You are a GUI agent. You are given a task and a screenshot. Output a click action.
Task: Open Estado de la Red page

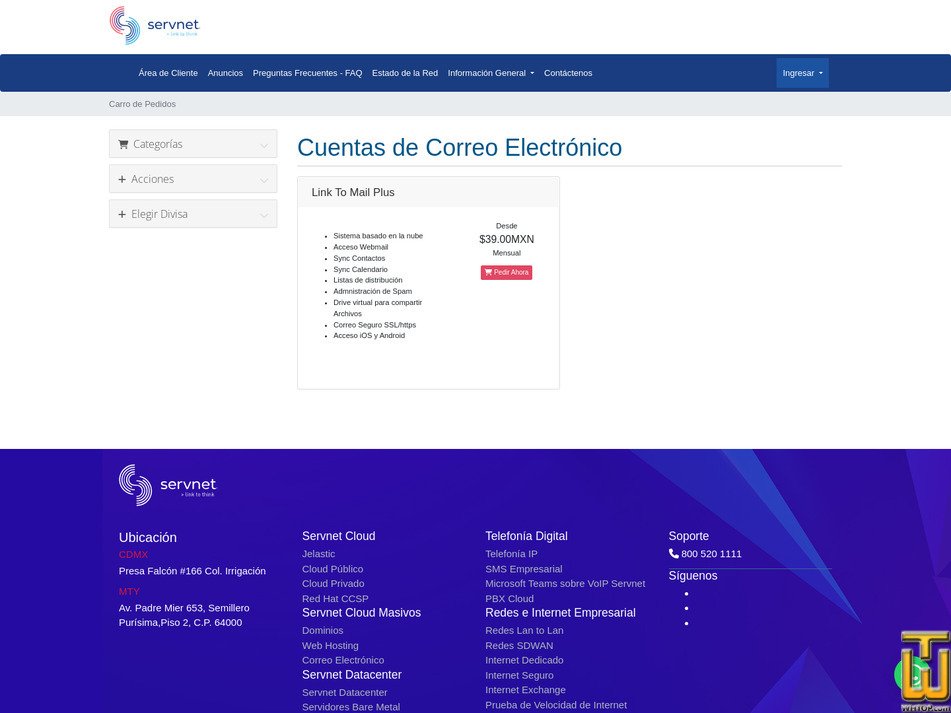pos(405,73)
